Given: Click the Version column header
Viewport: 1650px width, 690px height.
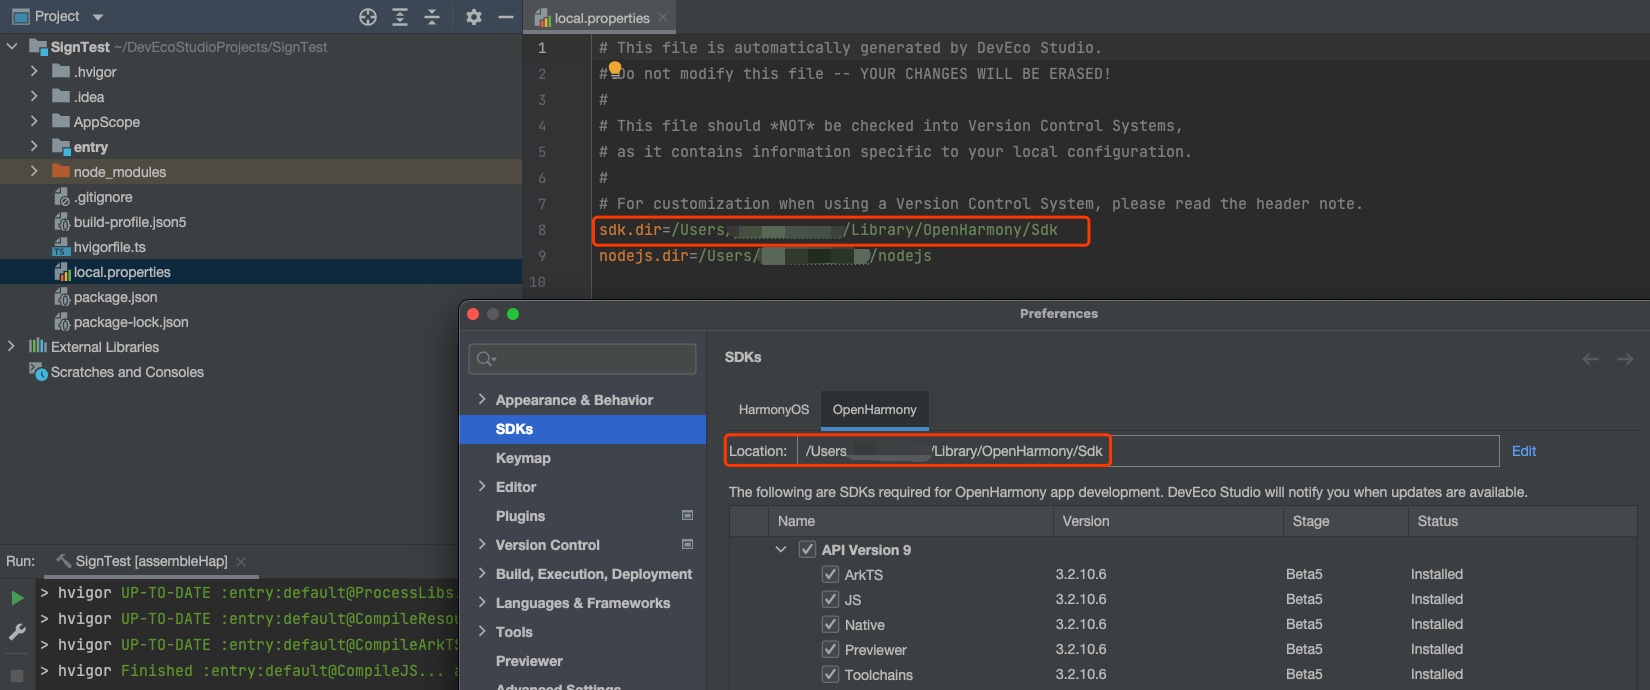Looking at the screenshot, I should tap(1168, 521).
